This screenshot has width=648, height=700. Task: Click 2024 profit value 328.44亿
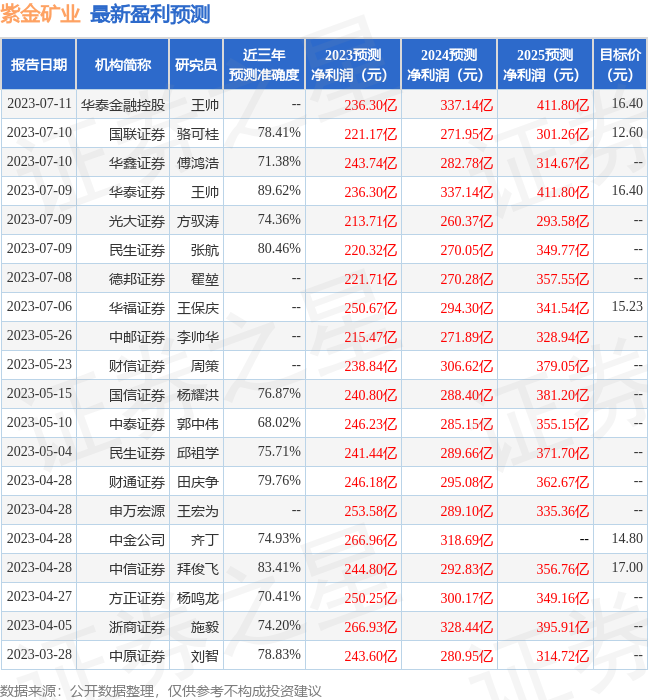[466, 627]
